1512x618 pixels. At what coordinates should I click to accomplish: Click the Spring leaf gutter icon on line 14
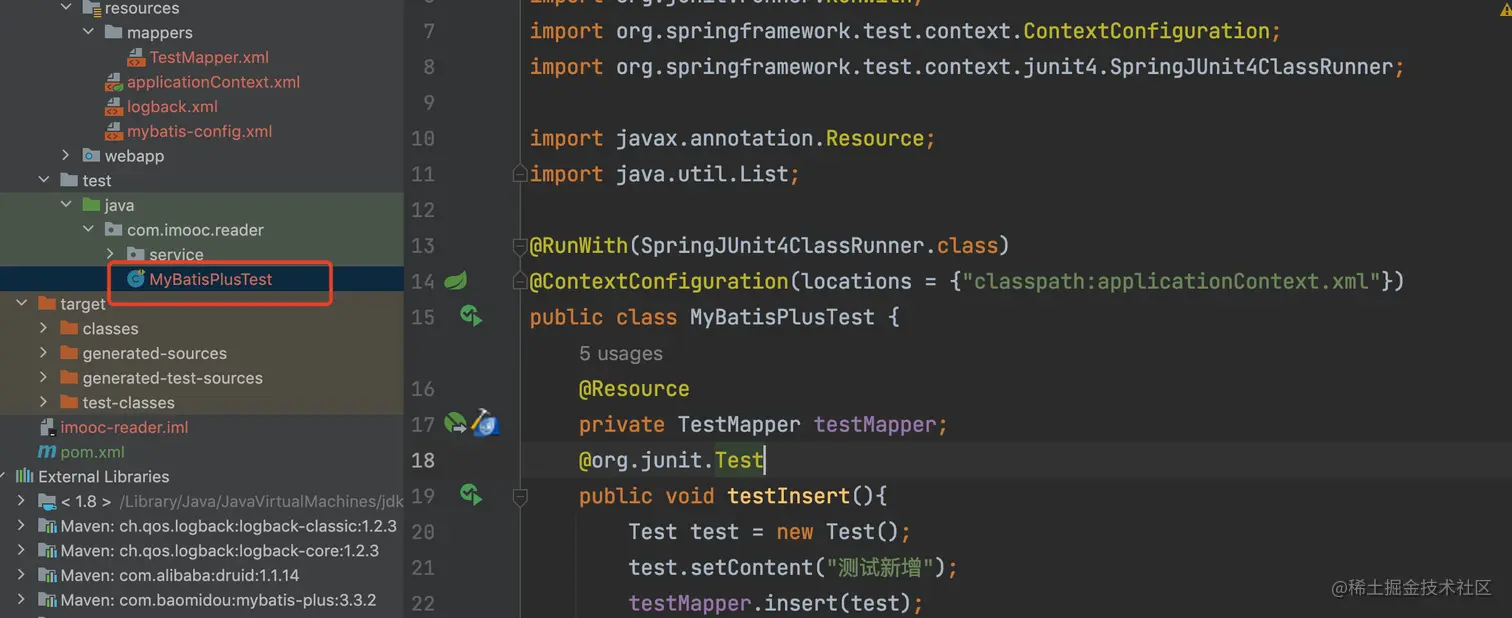click(456, 281)
